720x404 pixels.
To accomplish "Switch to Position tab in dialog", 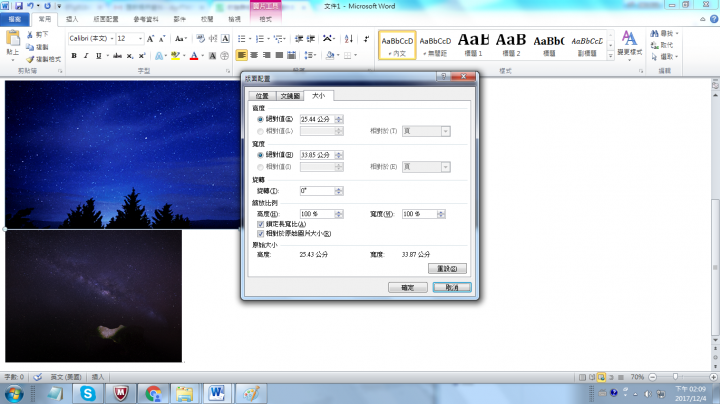I will 262,96.
